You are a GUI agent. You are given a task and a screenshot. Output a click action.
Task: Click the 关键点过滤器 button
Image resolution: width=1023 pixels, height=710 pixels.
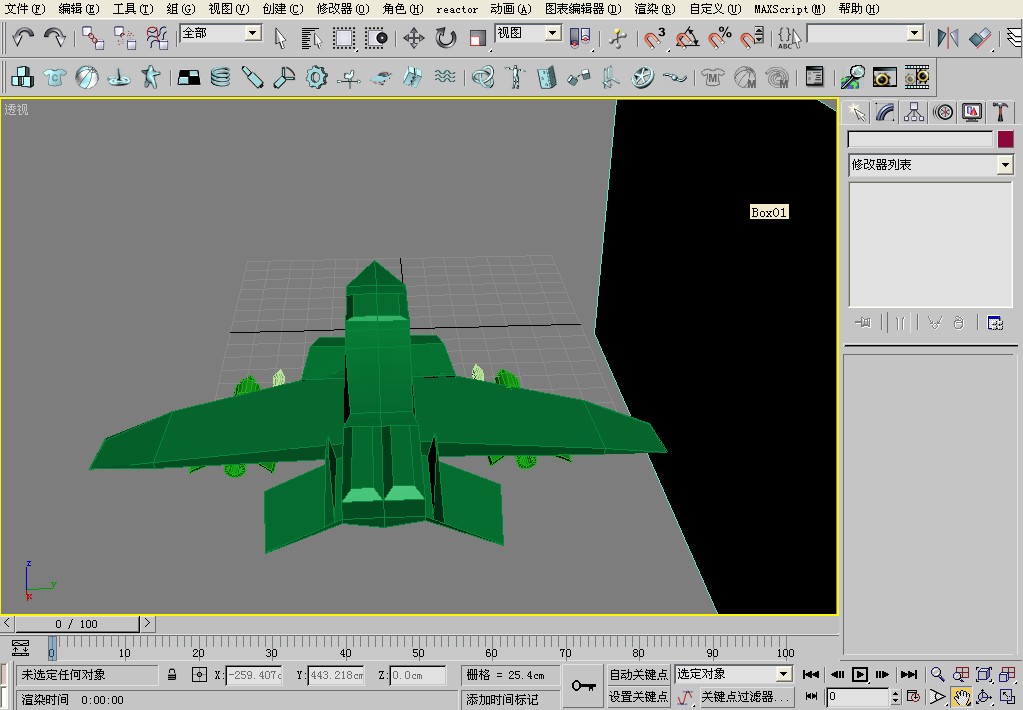point(745,697)
